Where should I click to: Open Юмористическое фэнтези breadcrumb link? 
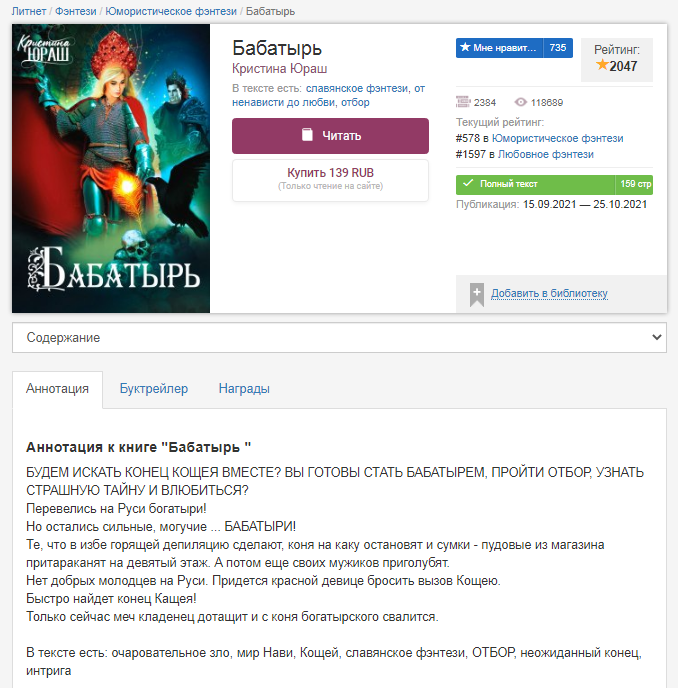[171, 11]
